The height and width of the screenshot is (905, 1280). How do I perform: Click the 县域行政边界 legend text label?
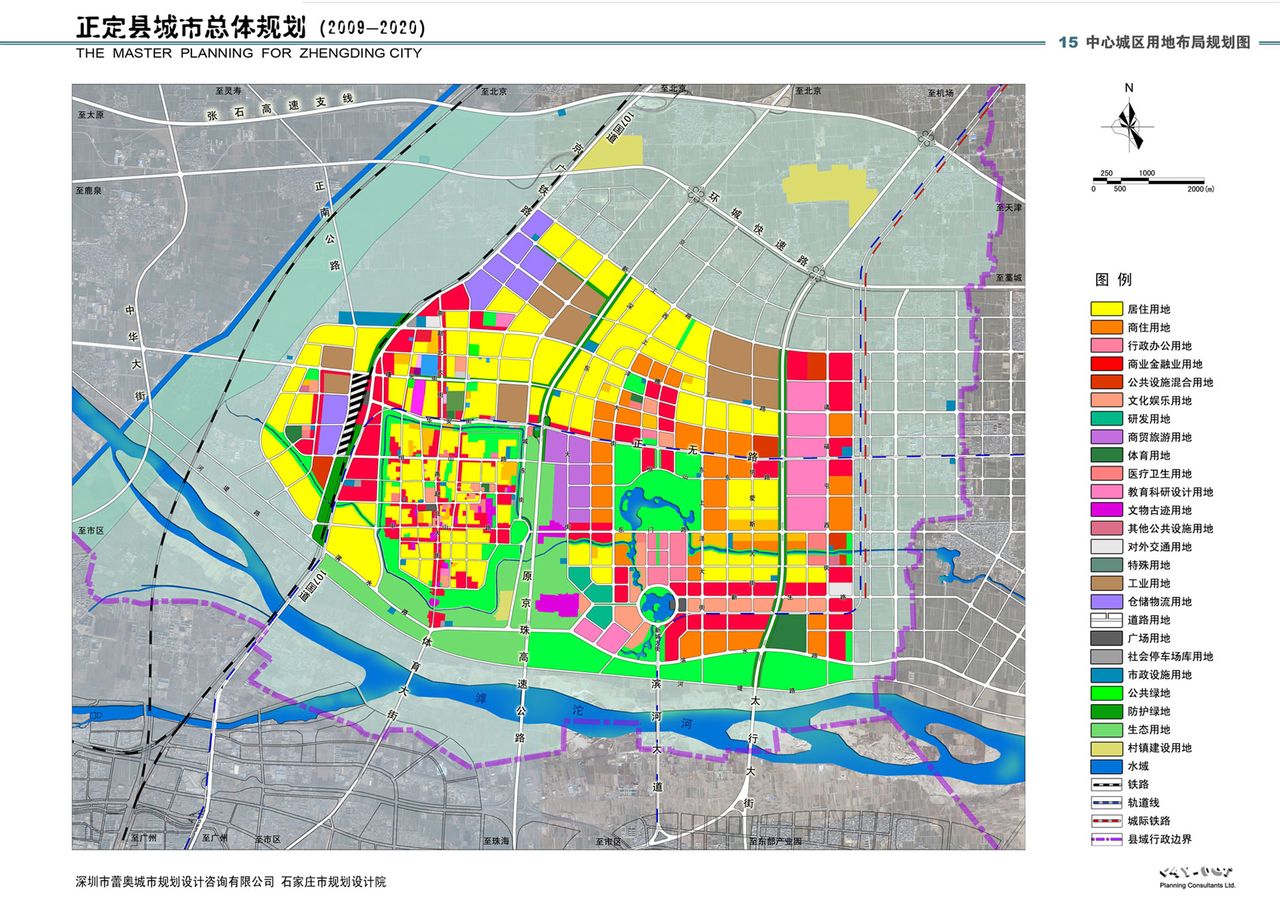(x=1160, y=840)
